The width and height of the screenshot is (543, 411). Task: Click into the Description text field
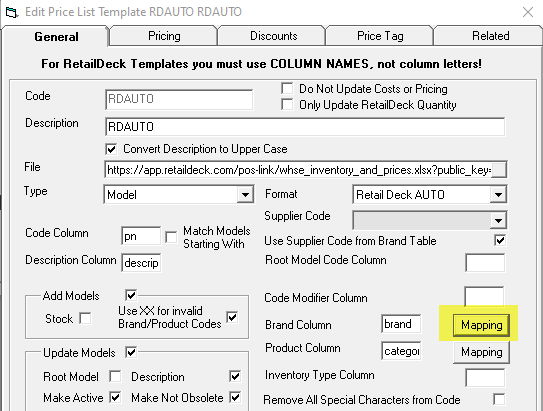[x=305, y=127]
